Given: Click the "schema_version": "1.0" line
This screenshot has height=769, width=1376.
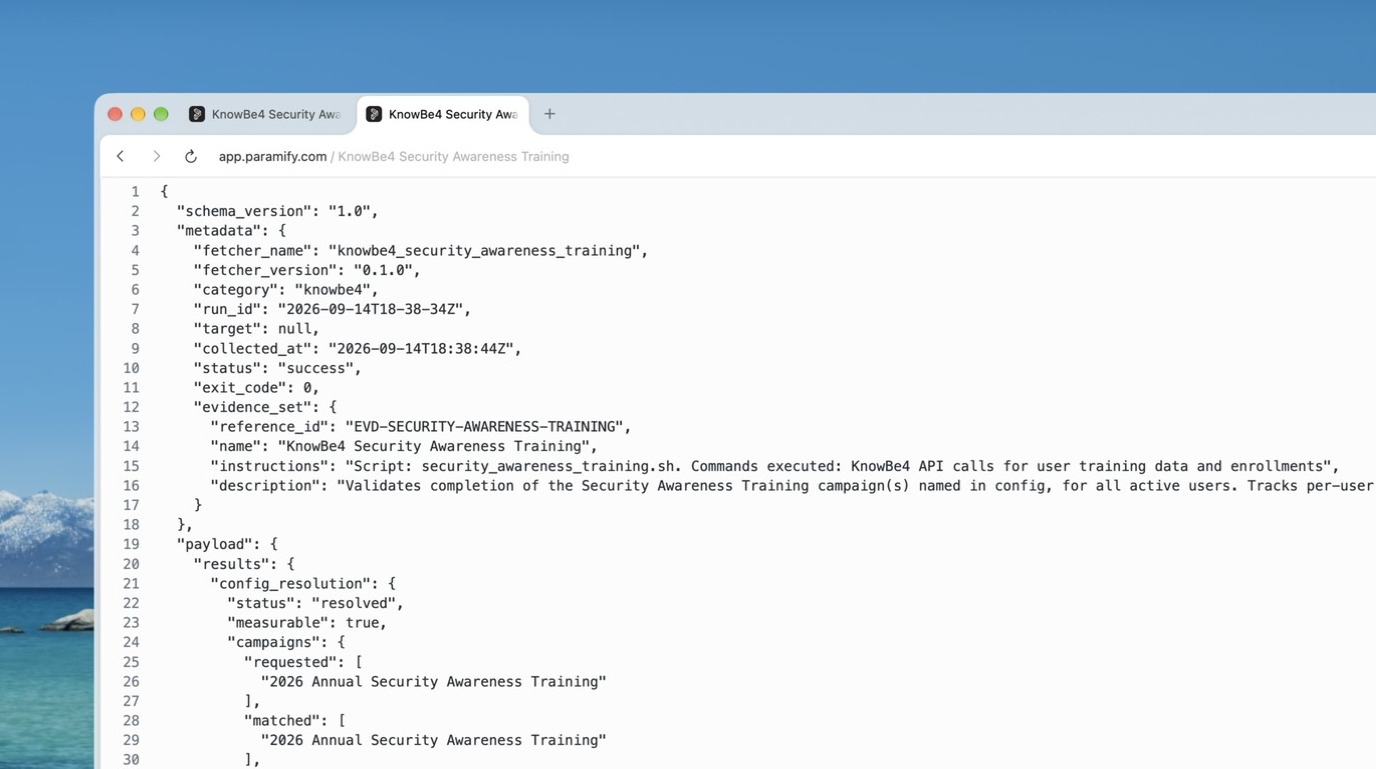Looking at the screenshot, I should pyautogui.click(x=277, y=211).
